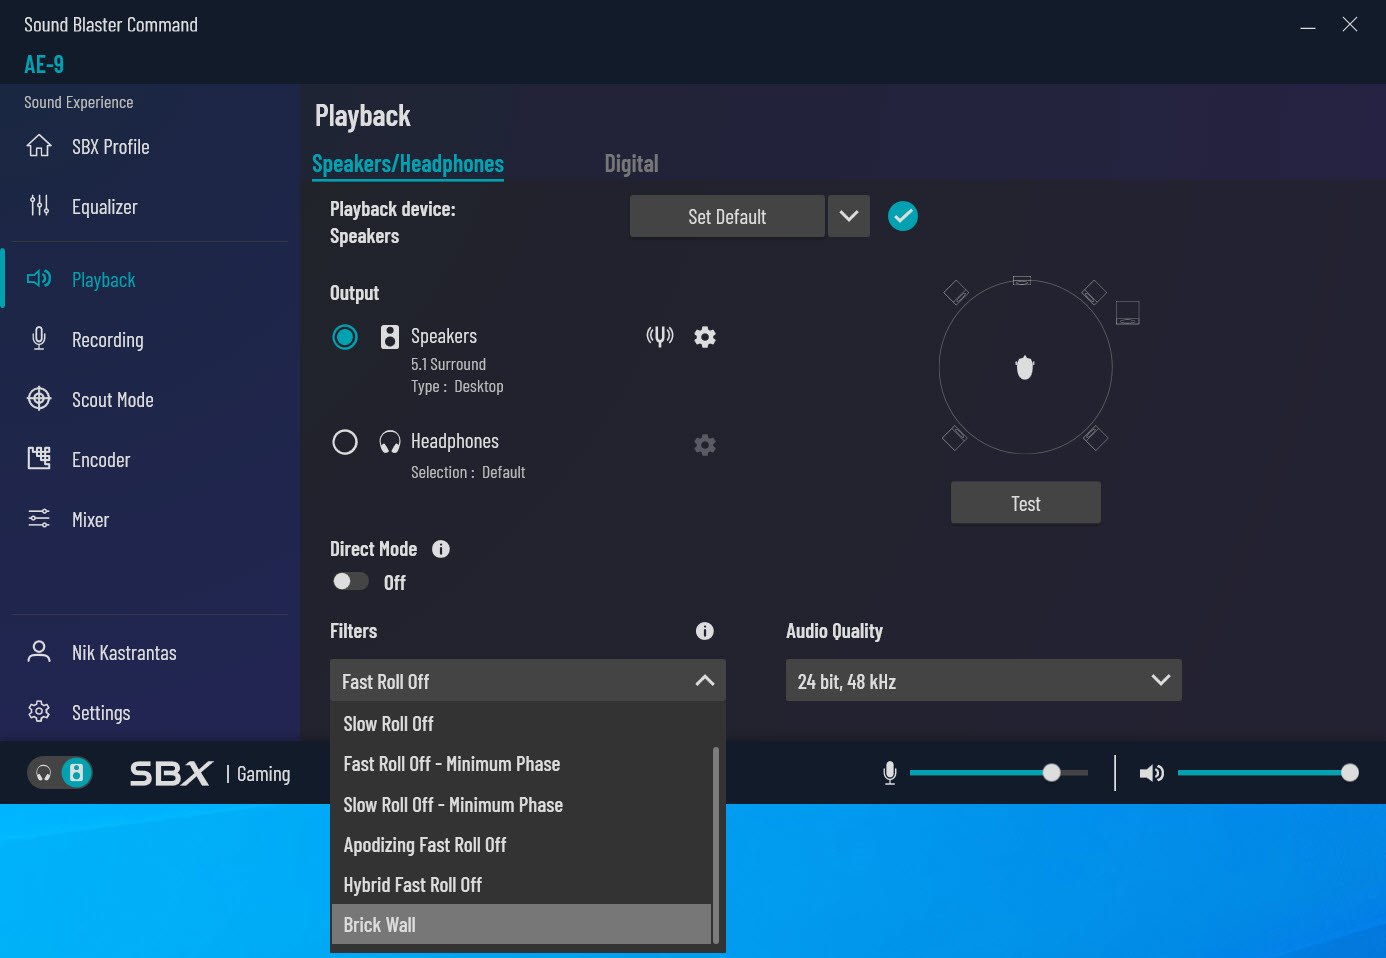Click the Settings gear icon in sidebar
Viewport: 1386px width, 958px height.
pos(39,712)
